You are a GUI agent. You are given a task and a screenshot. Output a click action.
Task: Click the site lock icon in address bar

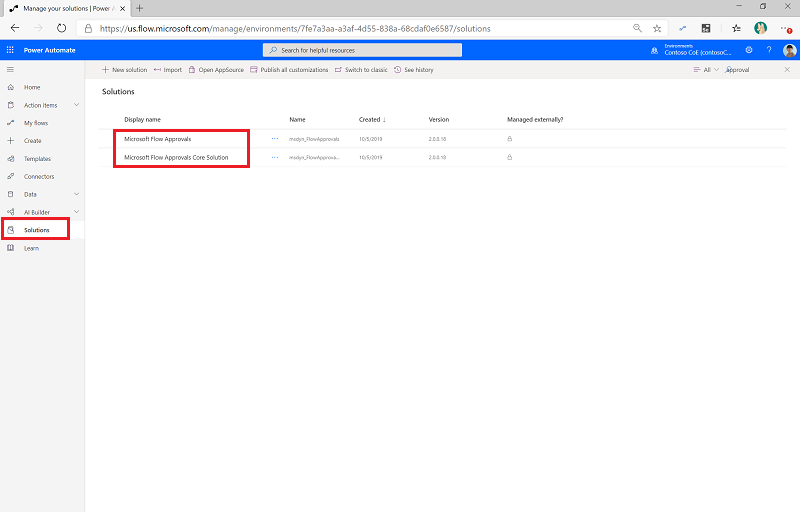[x=88, y=29]
